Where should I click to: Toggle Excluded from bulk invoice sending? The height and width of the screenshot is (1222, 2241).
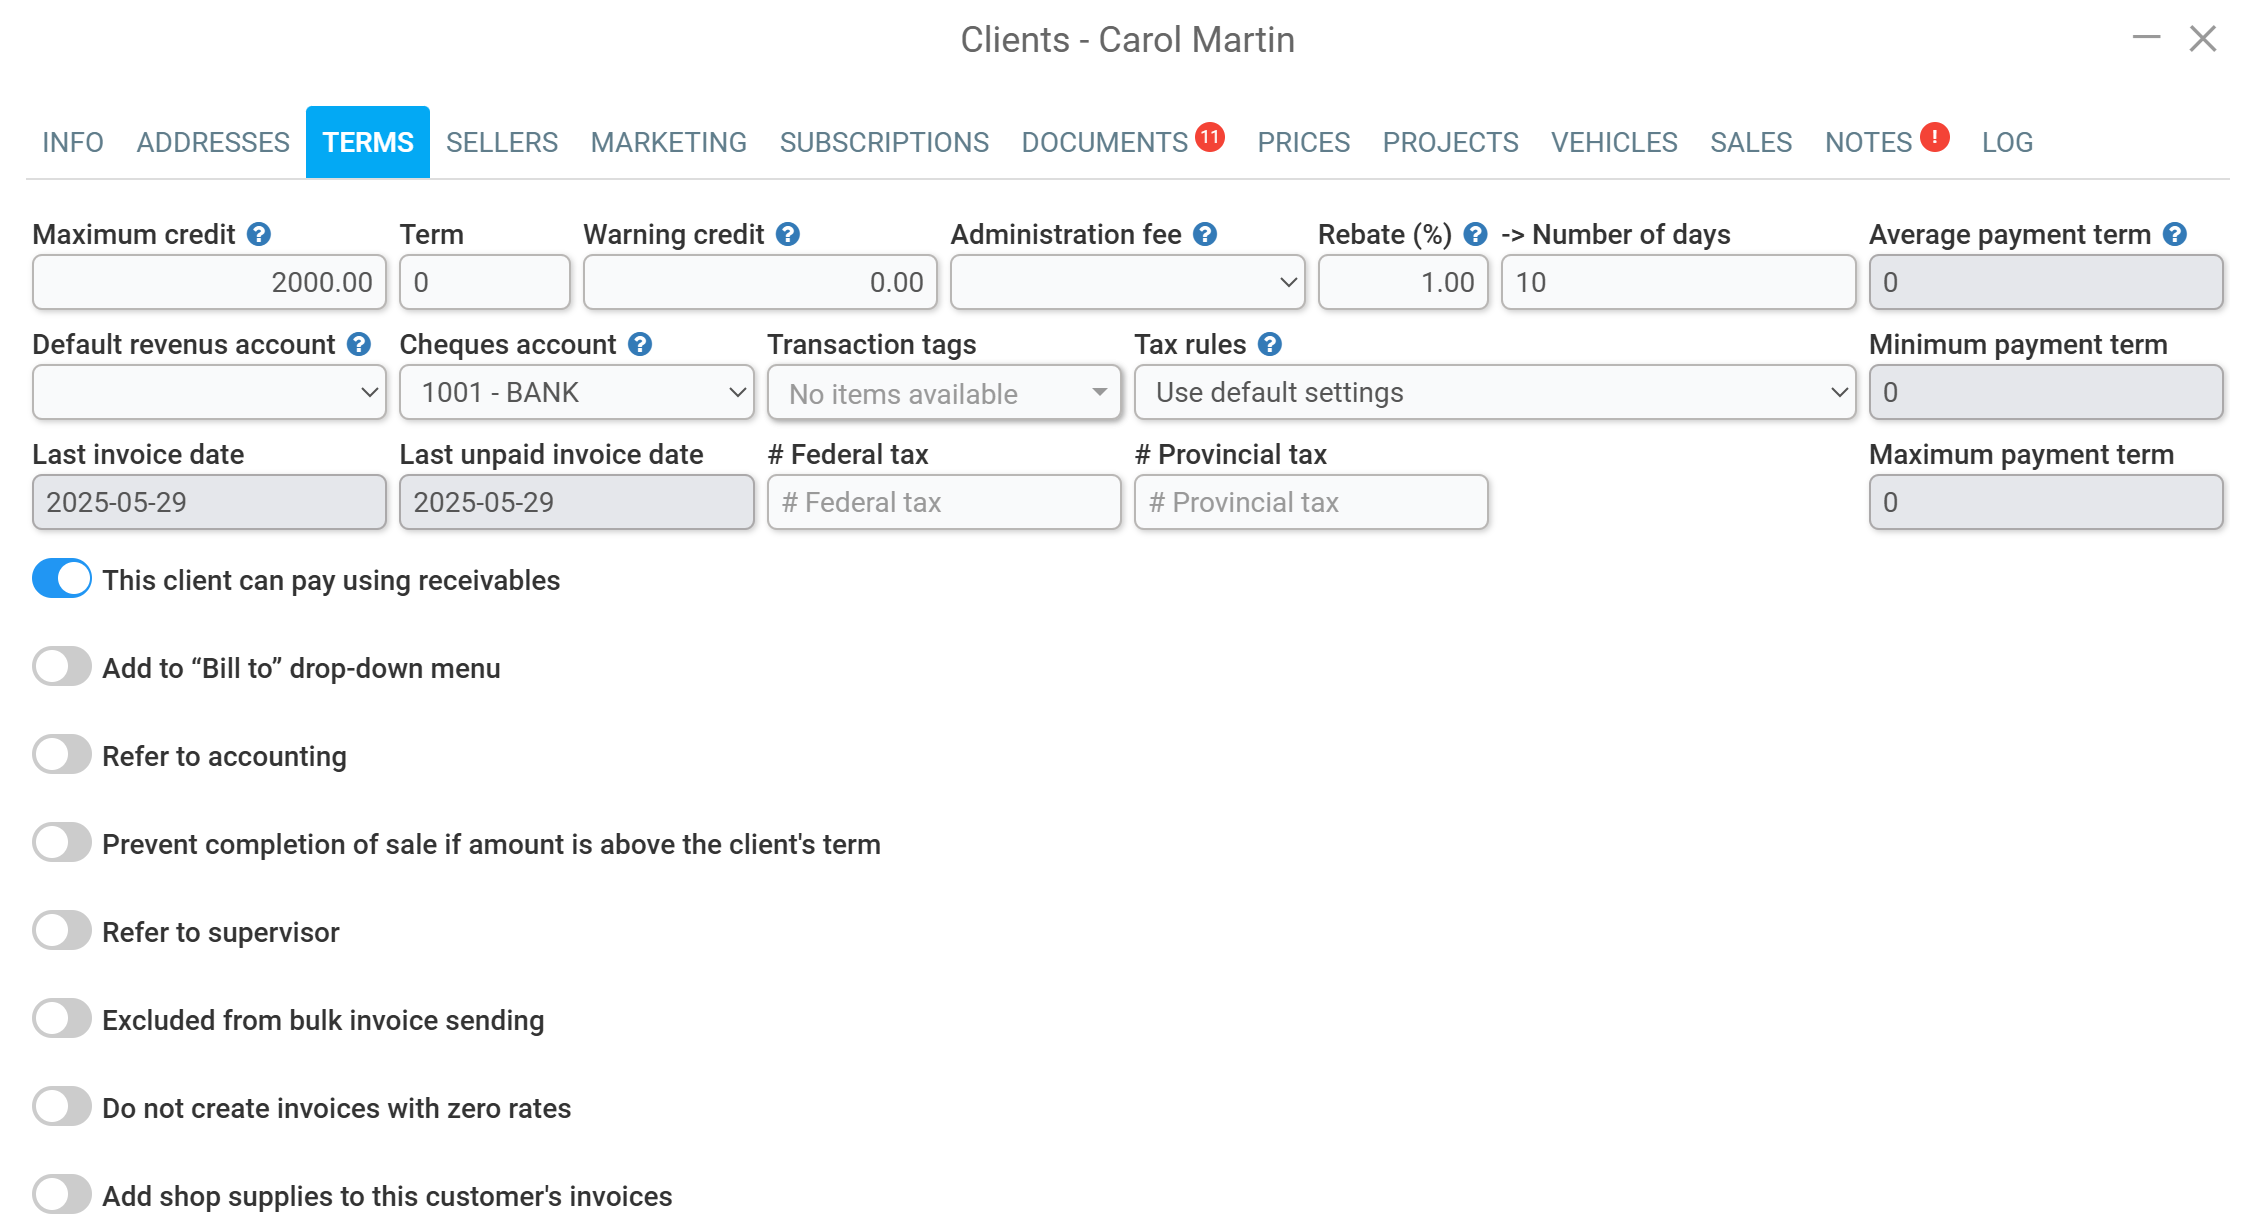tap(62, 1019)
